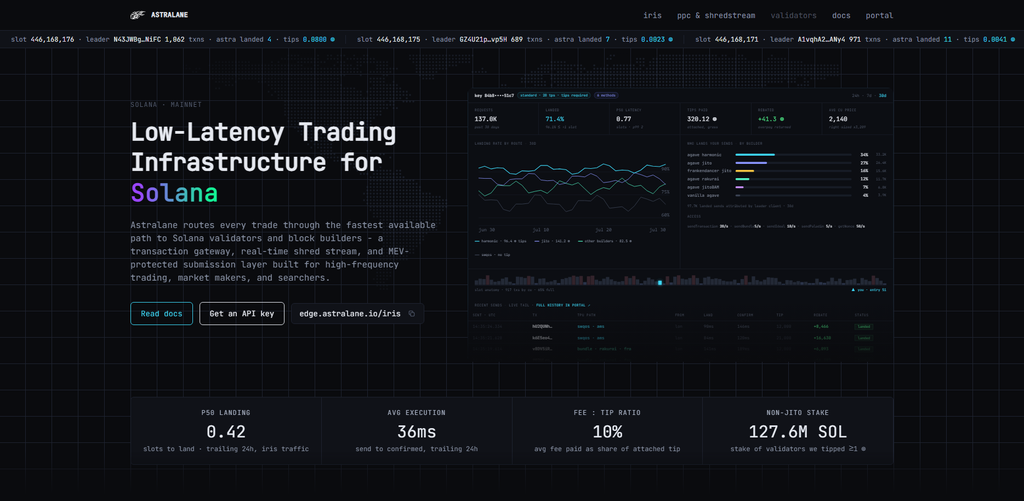Click the 10% fee tip ratio stat
This screenshot has width=1024, height=501.
click(x=607, y=432)
